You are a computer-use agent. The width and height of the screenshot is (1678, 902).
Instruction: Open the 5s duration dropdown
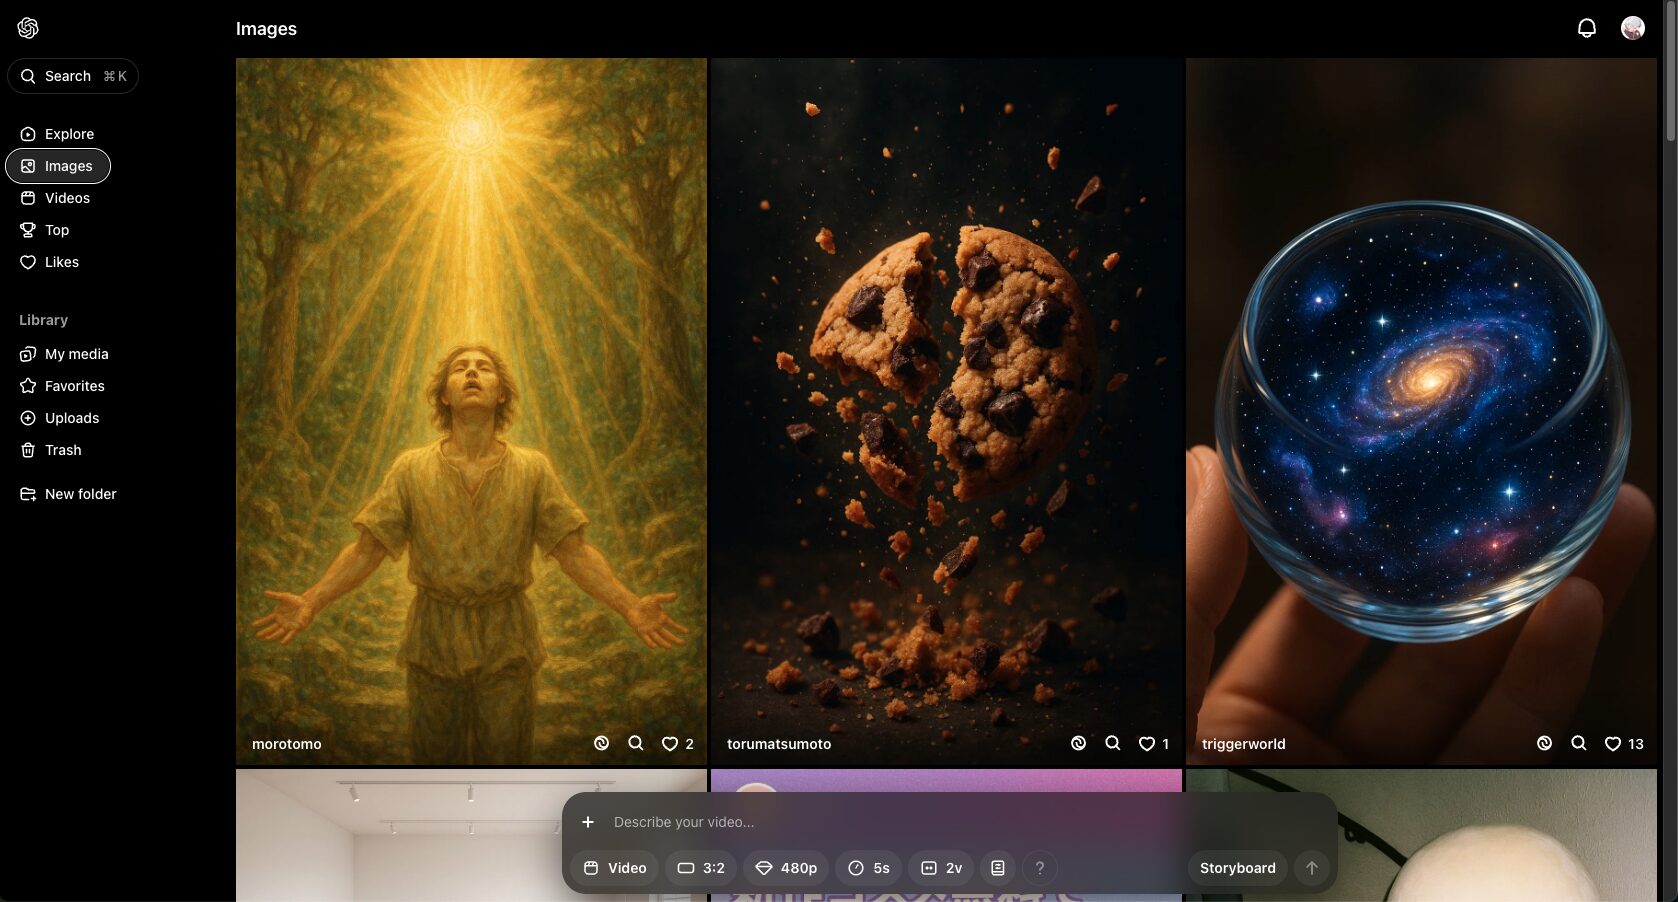(869, 868)
